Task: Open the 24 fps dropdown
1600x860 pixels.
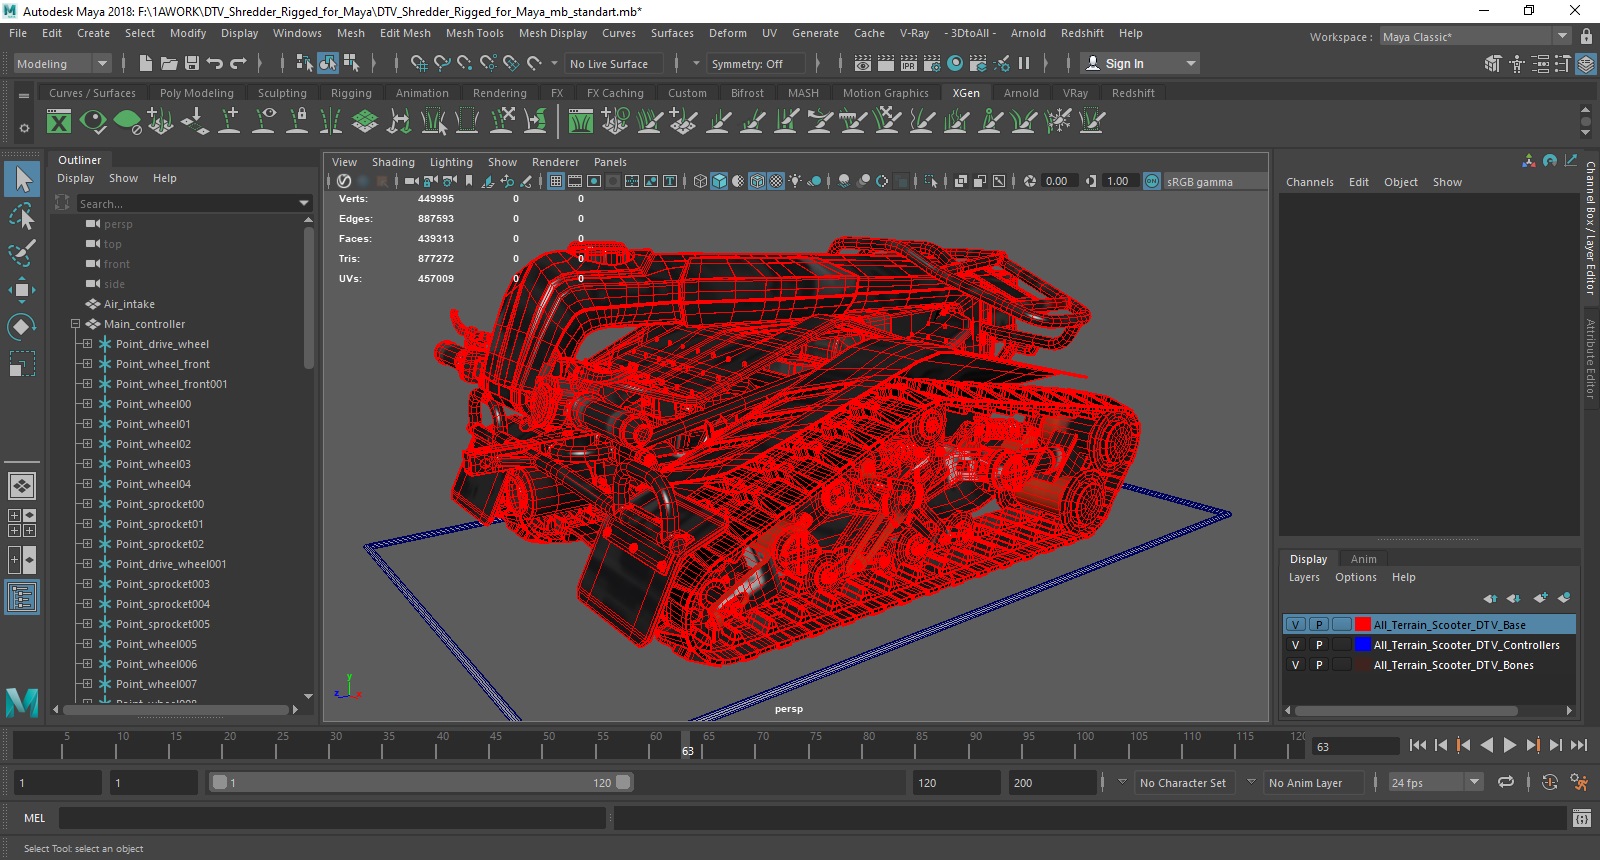Action: tap(1435, 782)
